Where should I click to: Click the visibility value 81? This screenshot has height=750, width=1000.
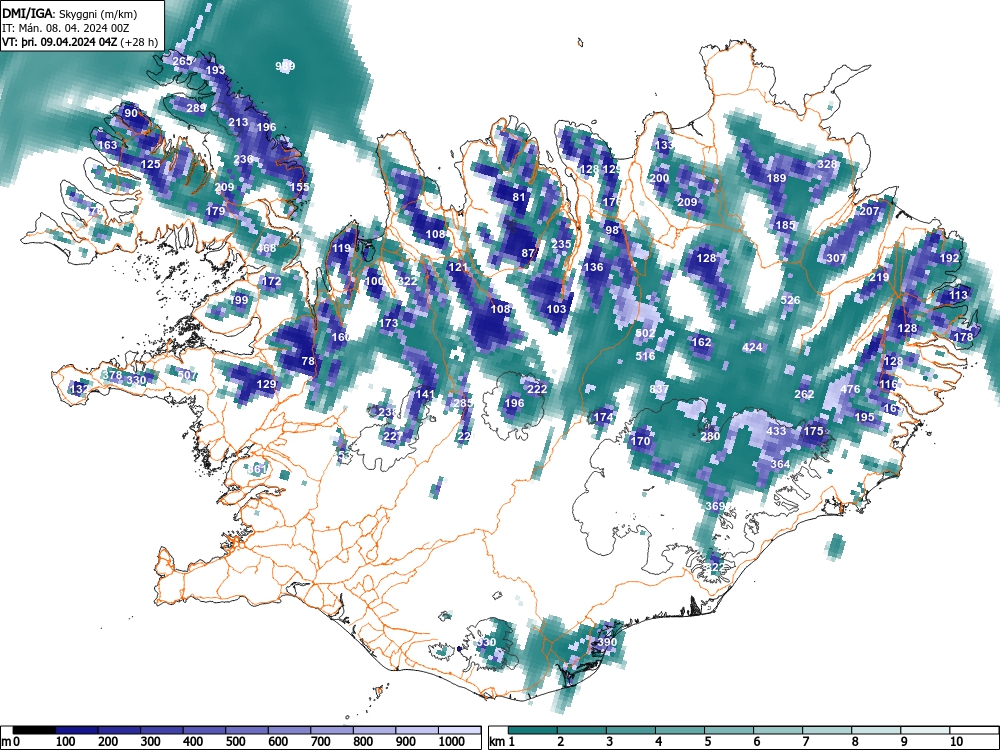click(519, 196)
